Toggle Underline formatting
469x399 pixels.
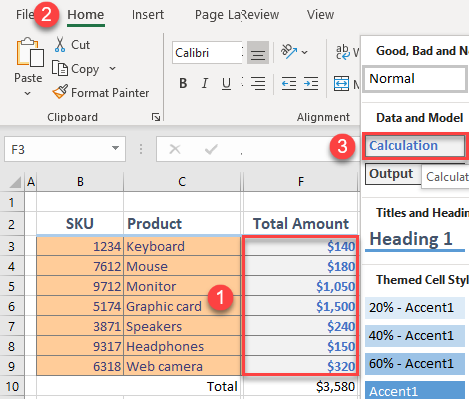(226, 83)
